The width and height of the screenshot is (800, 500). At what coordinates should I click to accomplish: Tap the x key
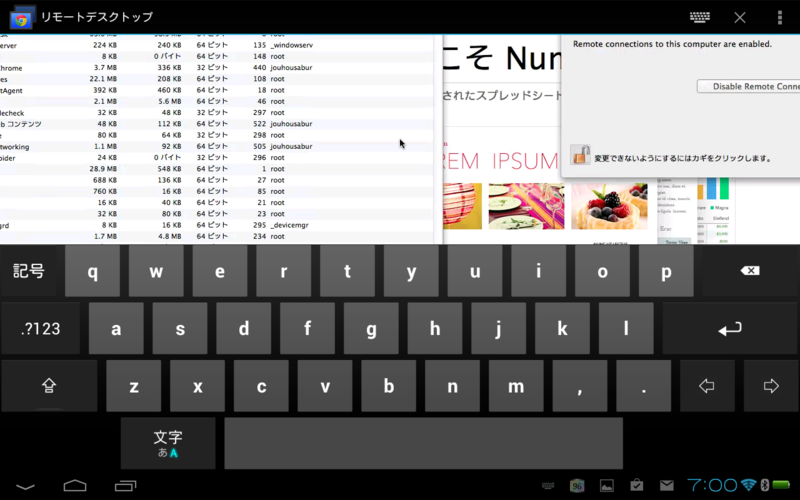coord(197,386)
